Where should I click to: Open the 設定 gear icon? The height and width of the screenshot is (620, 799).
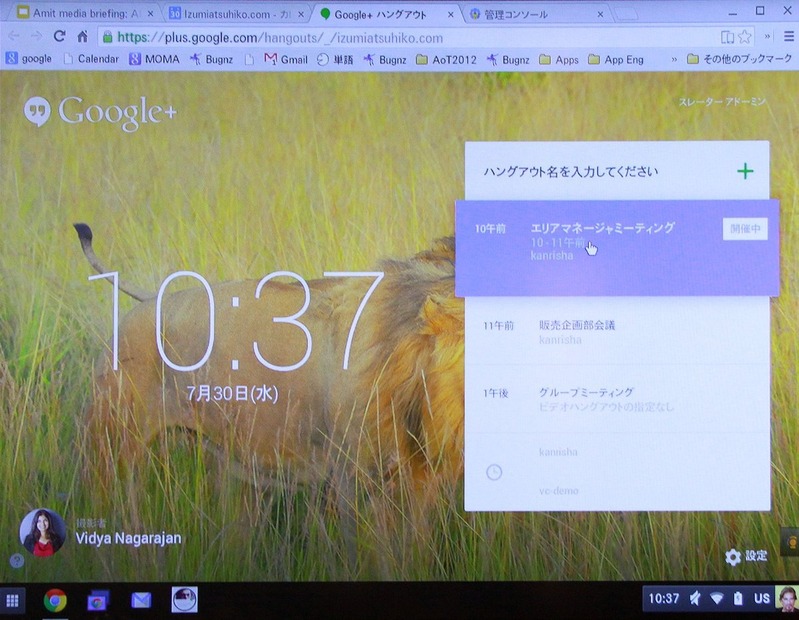pyautogui.click(x=733, y=557)
